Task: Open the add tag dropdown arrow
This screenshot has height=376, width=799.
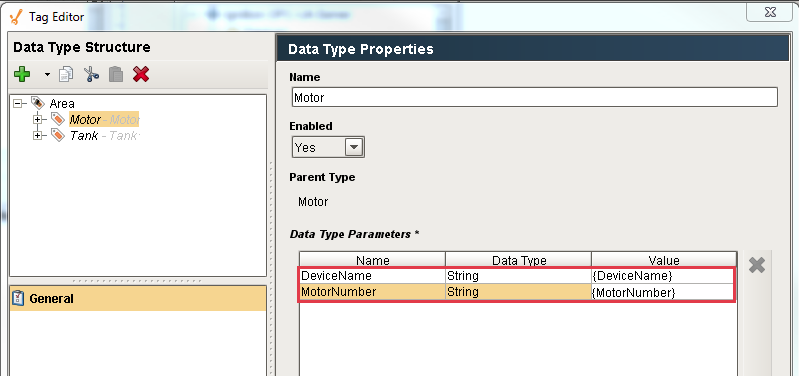Action: (47, 75)
